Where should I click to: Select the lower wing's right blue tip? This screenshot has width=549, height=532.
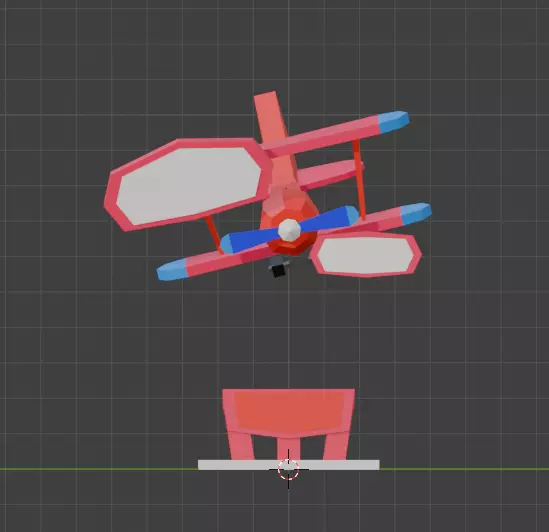416,213
